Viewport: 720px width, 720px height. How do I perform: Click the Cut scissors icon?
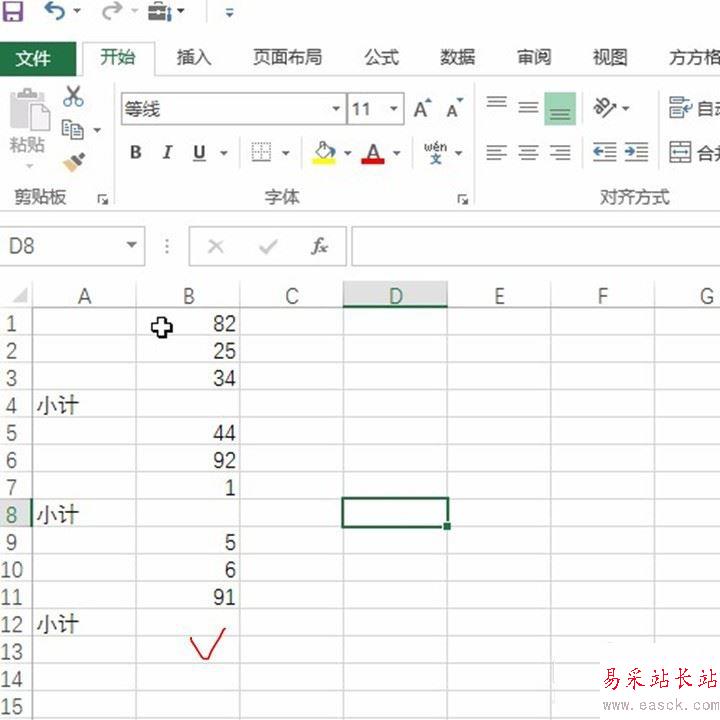tap(73, 96)
